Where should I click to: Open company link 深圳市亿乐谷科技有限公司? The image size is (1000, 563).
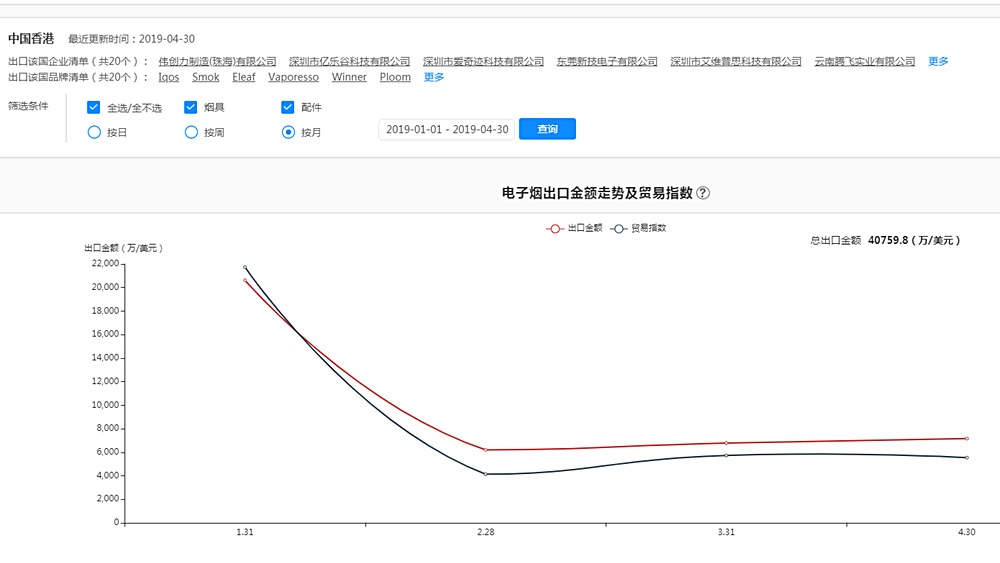pyautogui.click(x=349, y=61)
